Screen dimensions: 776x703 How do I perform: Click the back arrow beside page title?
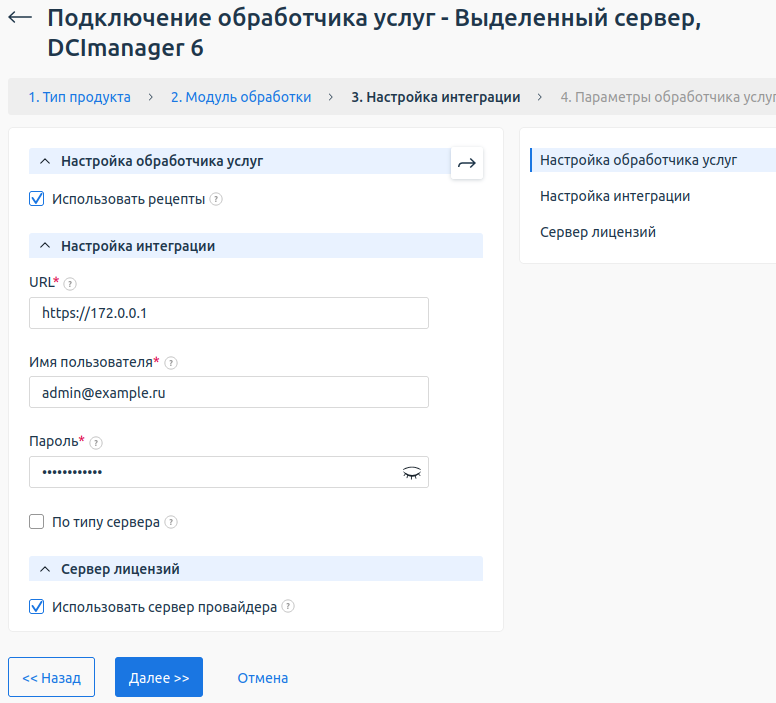click(x=20, y=19)
